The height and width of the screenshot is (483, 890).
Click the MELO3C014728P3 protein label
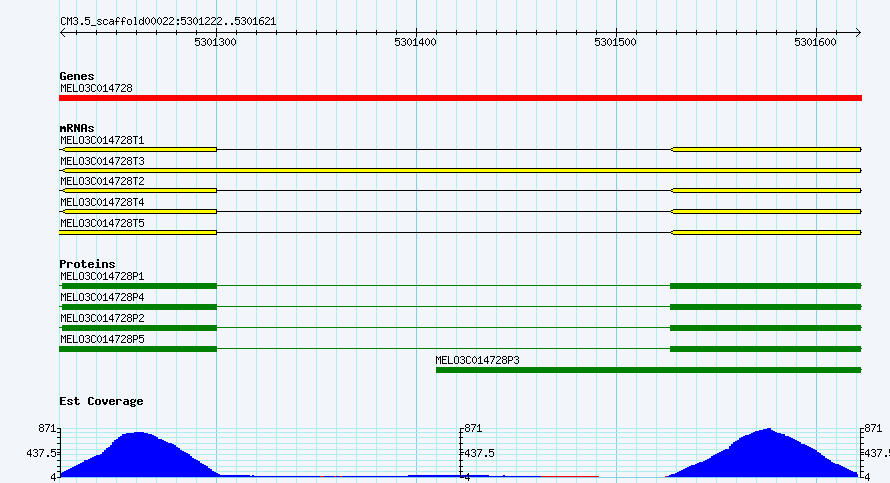point(477,360)
